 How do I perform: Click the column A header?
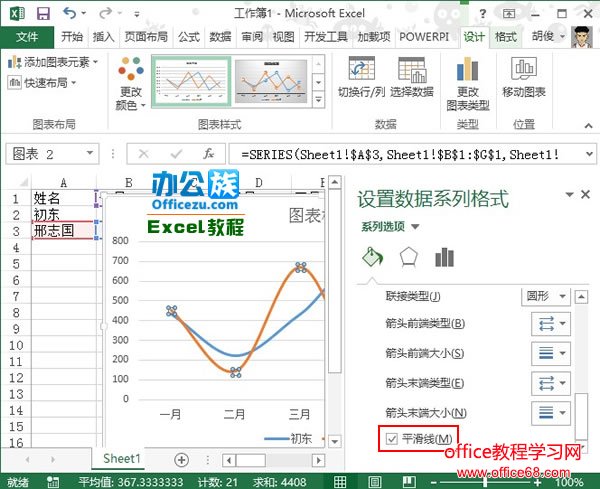[x=64, y=183]
